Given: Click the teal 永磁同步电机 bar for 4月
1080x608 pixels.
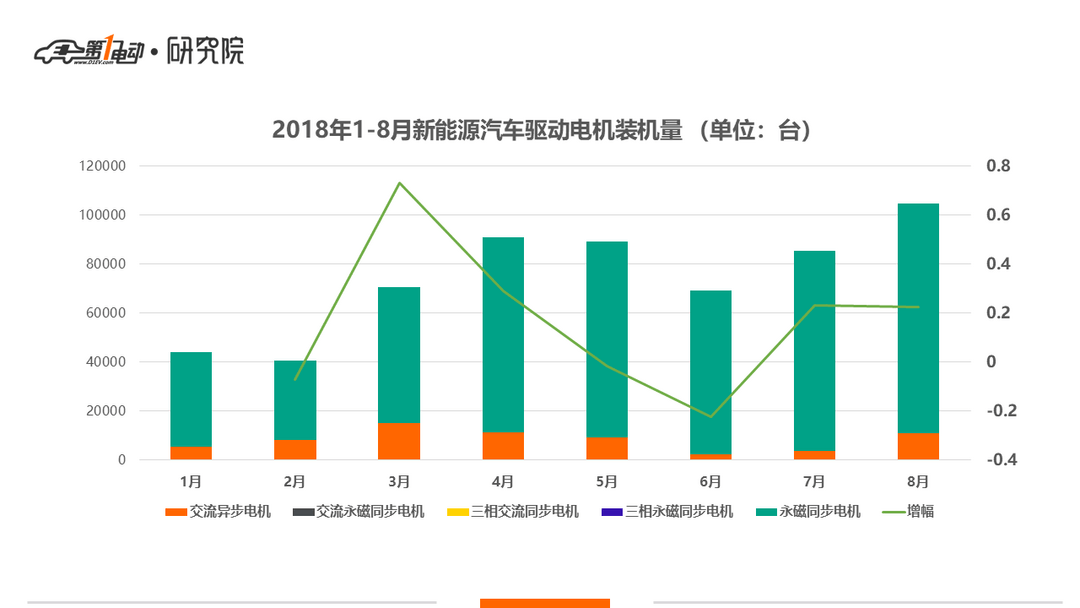Looking at the screenshot, I should click(503, 335).
